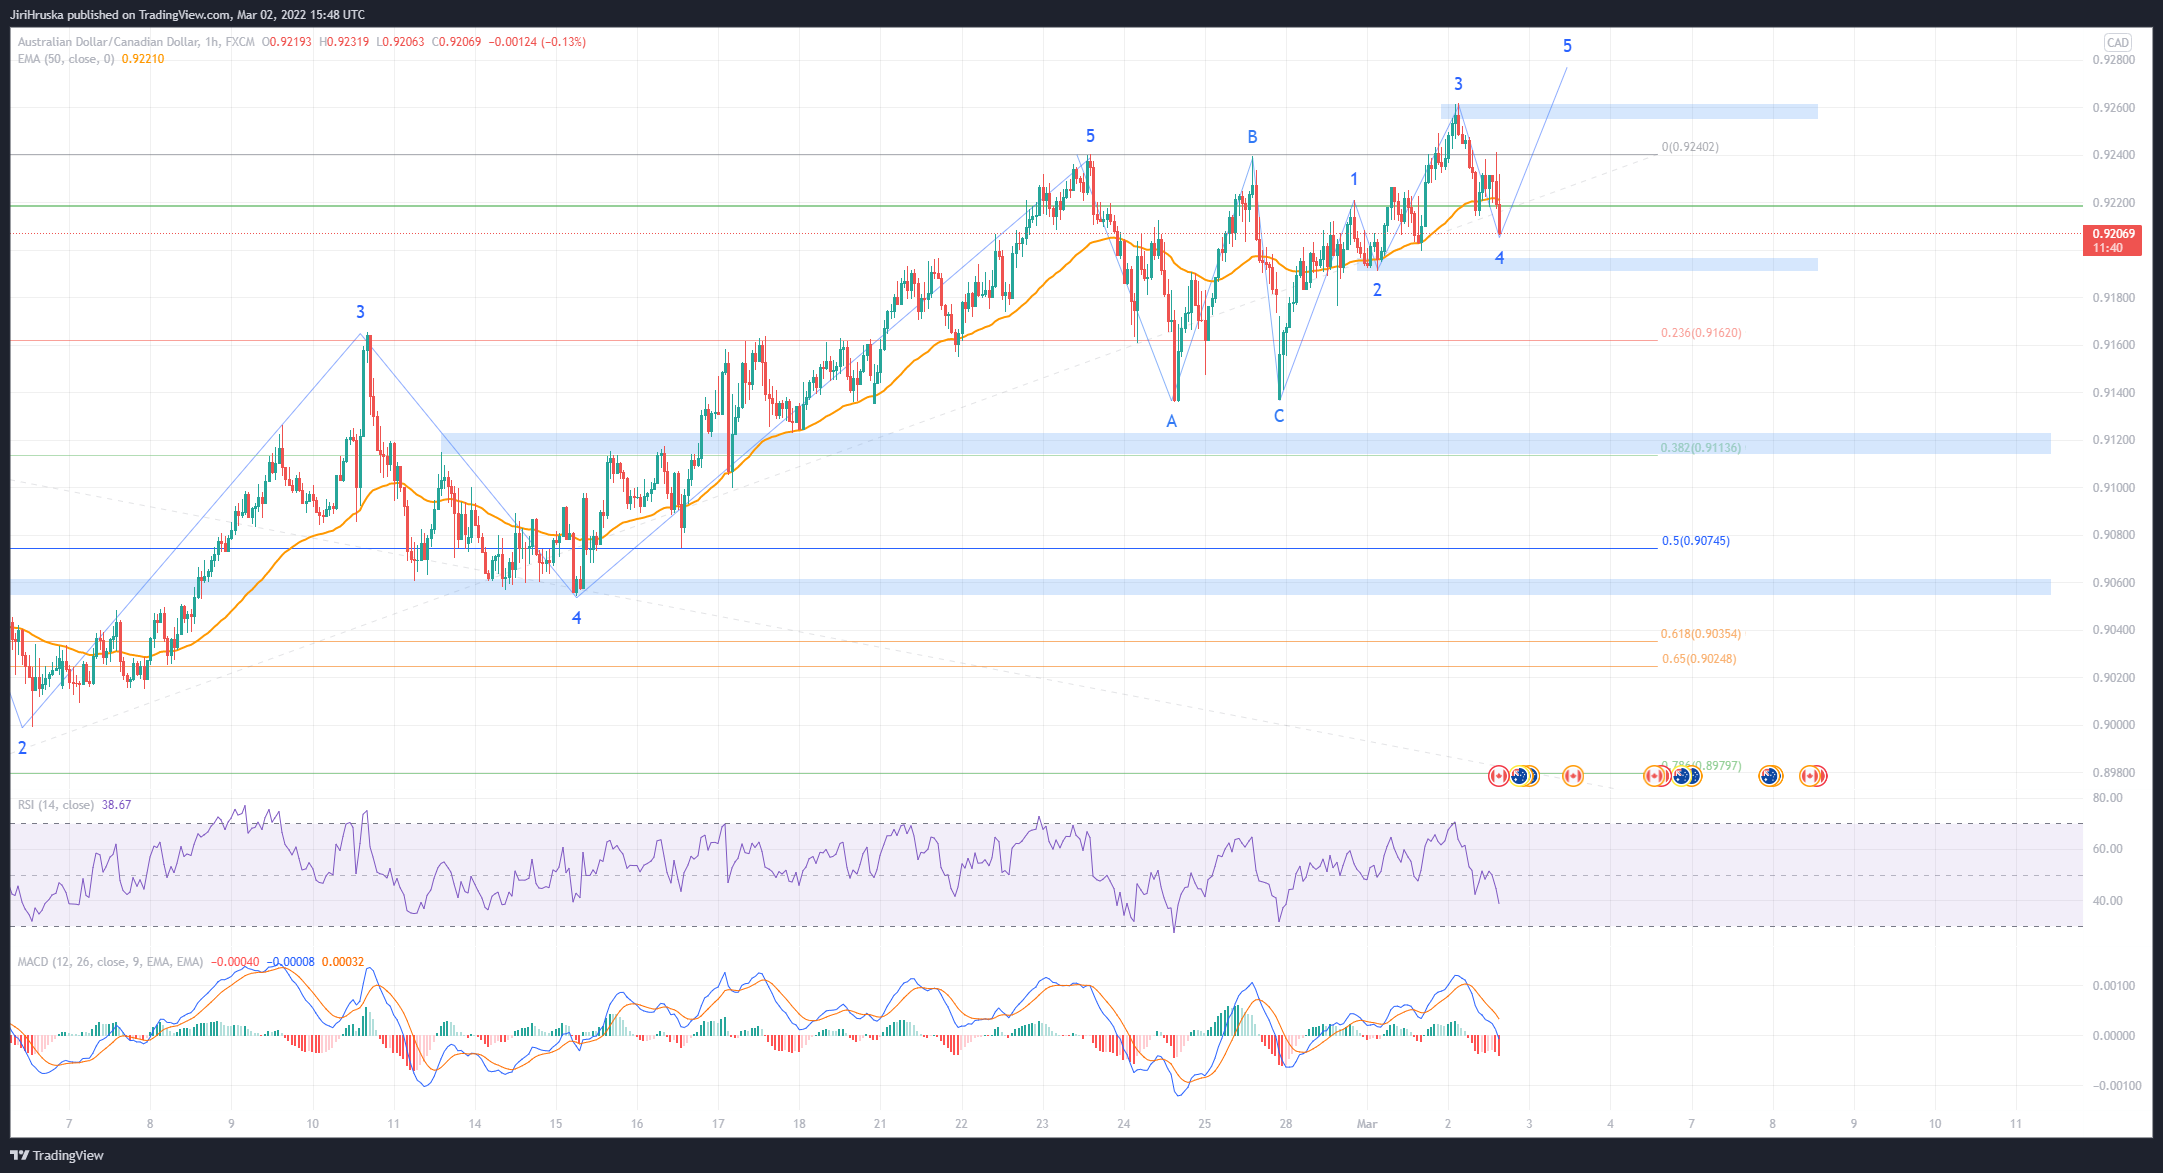This screenshot has width=2163, height=1173.
Task: Click the 0.5(0.90745) Fibonacci level label
Action: tap(1695, 541)
